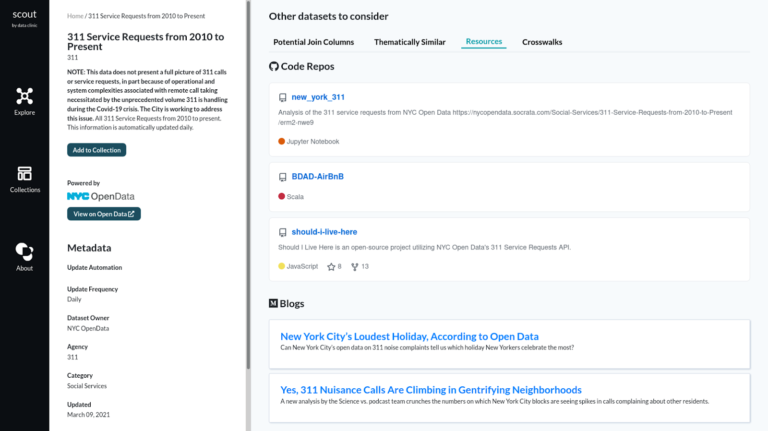The image size is (768, 431).
Task: Click repo icon next to new_york_311
Action: (x=283, y=97)
